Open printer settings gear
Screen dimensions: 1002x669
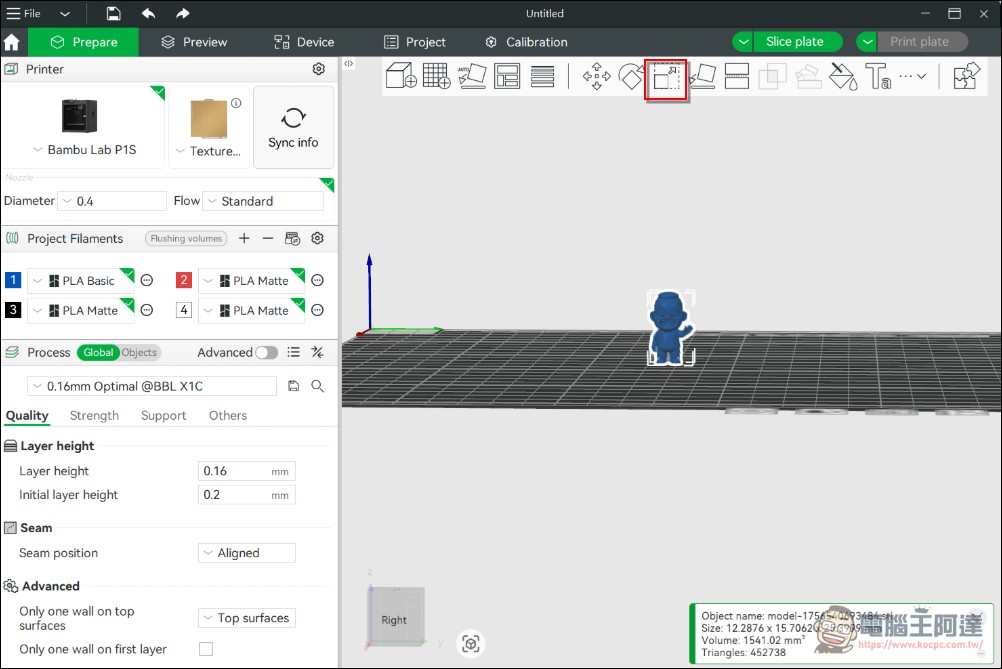(318, 69)
